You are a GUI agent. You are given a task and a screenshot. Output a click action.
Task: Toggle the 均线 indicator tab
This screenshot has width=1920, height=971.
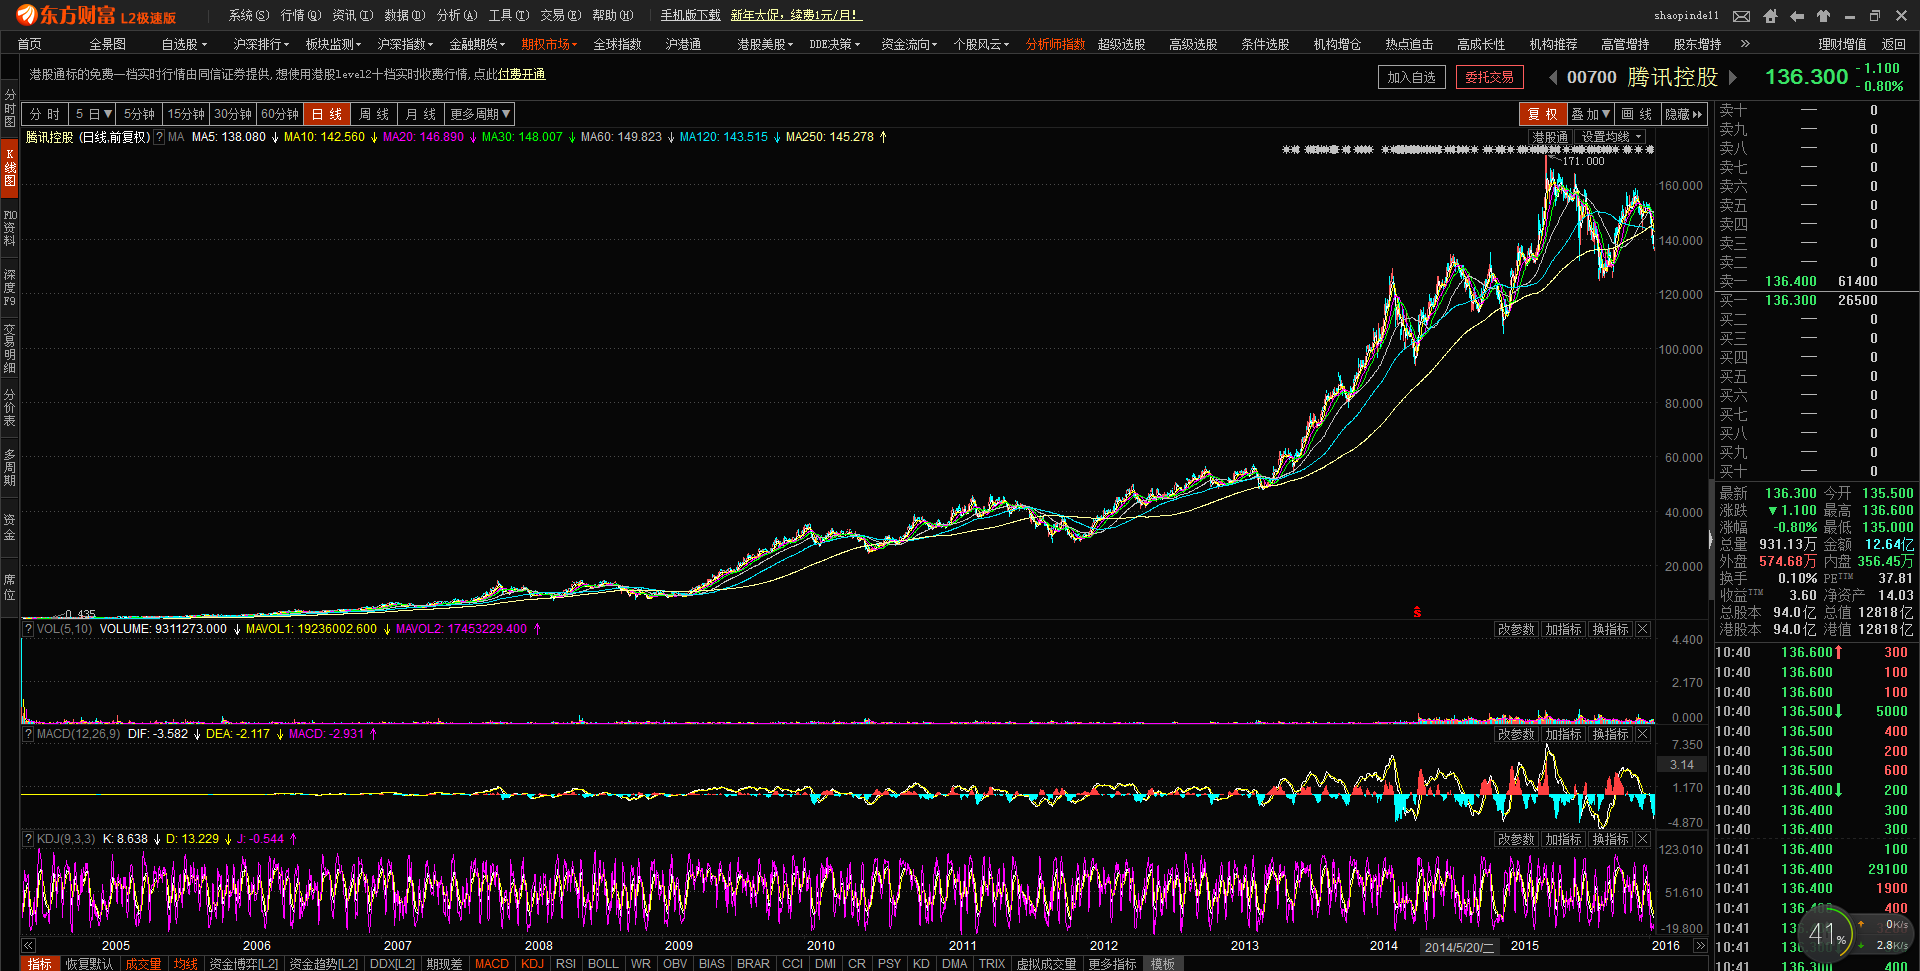click(186, 964)
